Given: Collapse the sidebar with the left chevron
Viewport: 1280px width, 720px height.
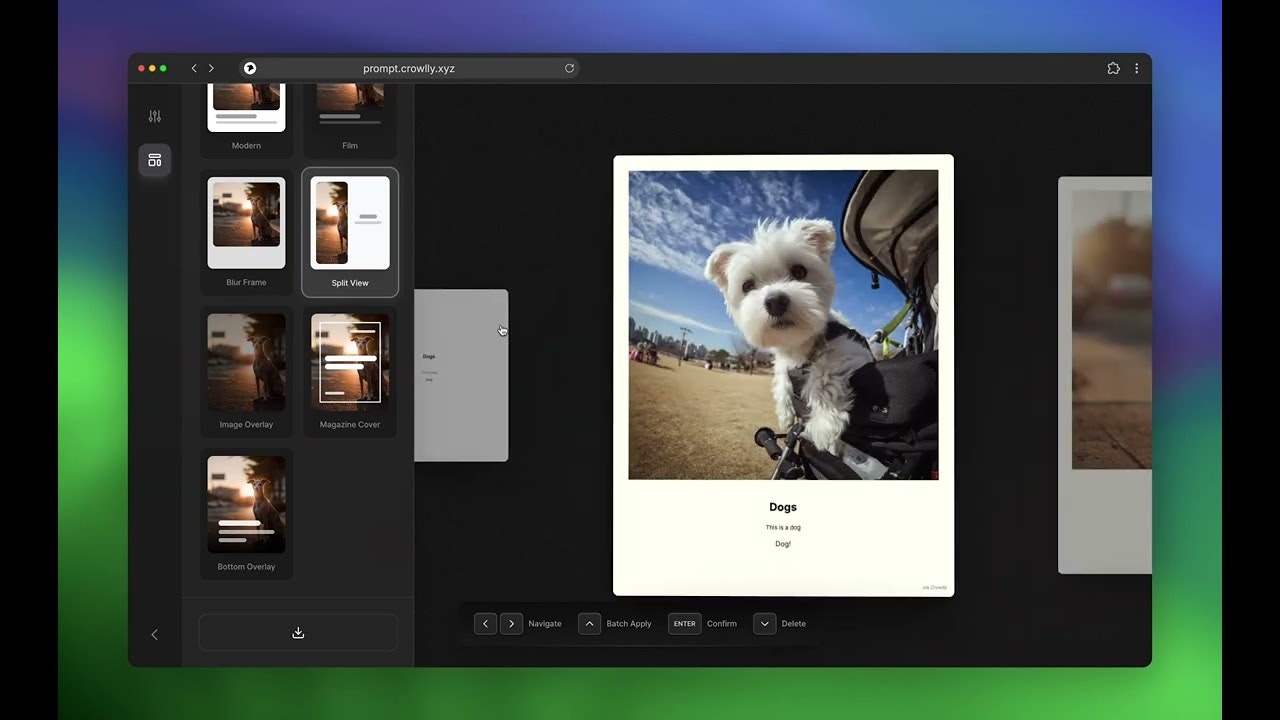Looking at the screenshot, I should coord(154,634).
